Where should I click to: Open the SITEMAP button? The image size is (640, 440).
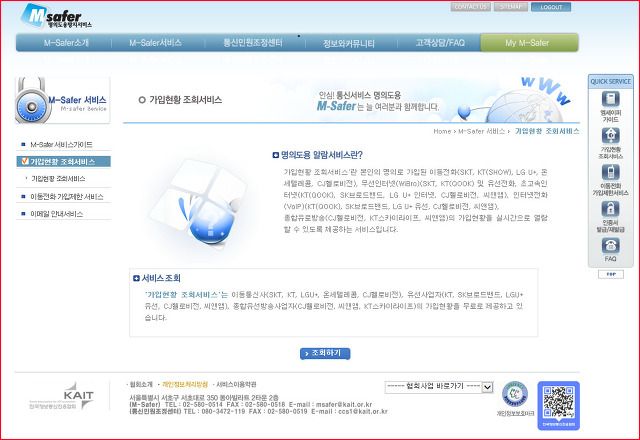click(x=511, y=7)
